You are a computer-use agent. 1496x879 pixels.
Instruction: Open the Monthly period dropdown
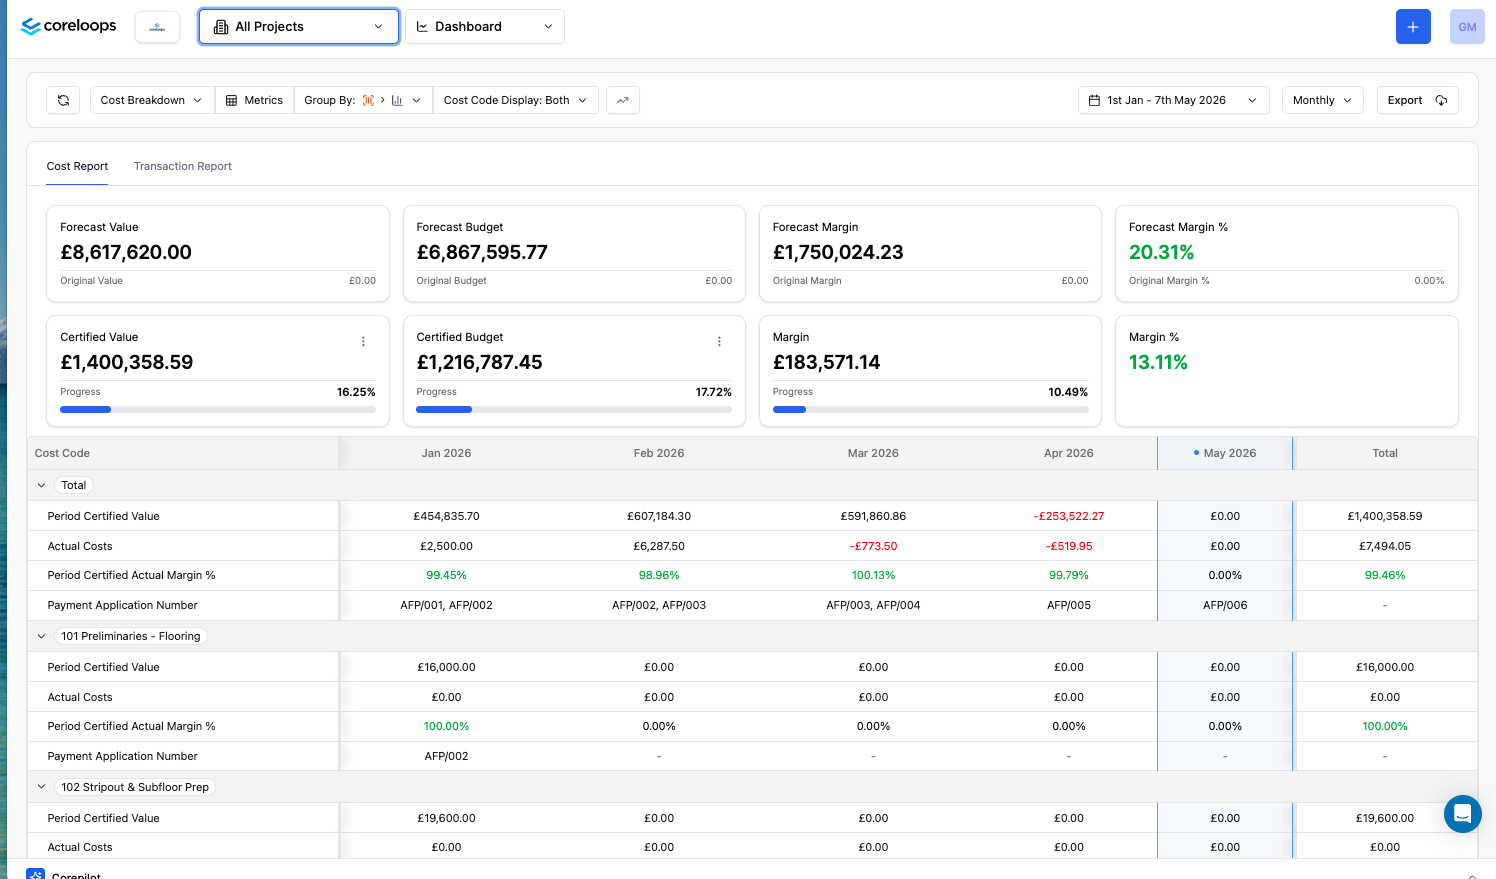click(1322, 100)
